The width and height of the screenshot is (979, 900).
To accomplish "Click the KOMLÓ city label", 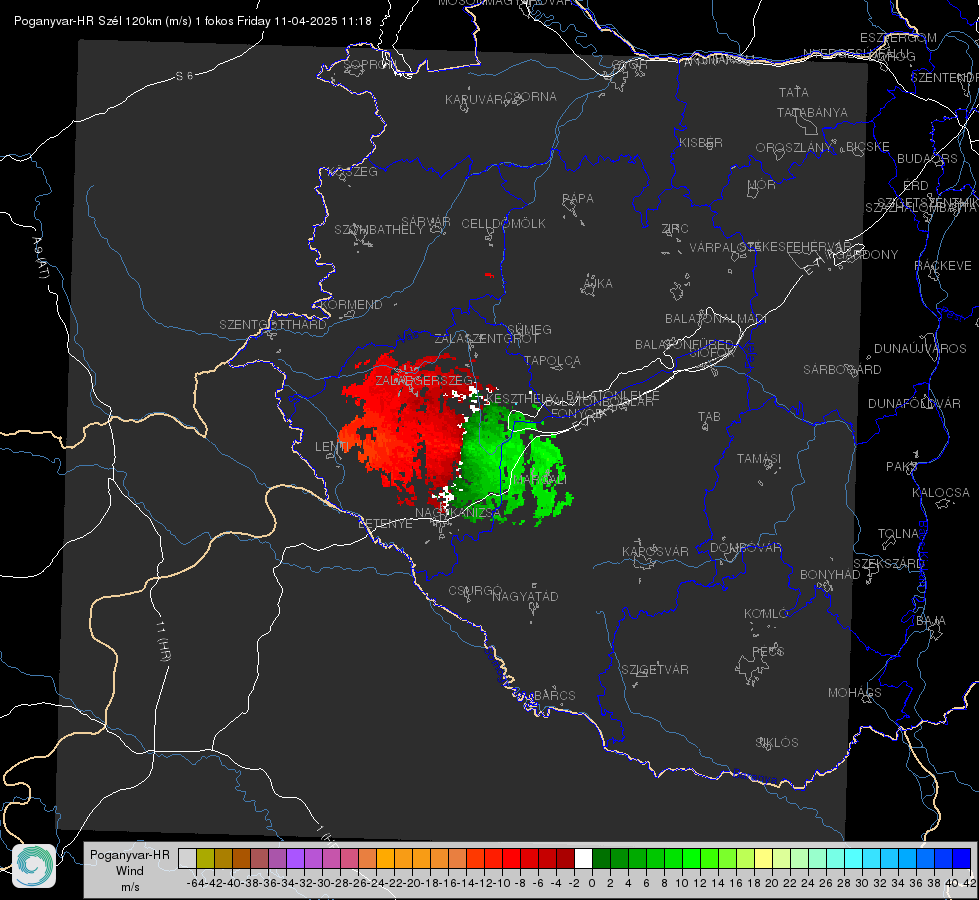I will tap(765, 615).
